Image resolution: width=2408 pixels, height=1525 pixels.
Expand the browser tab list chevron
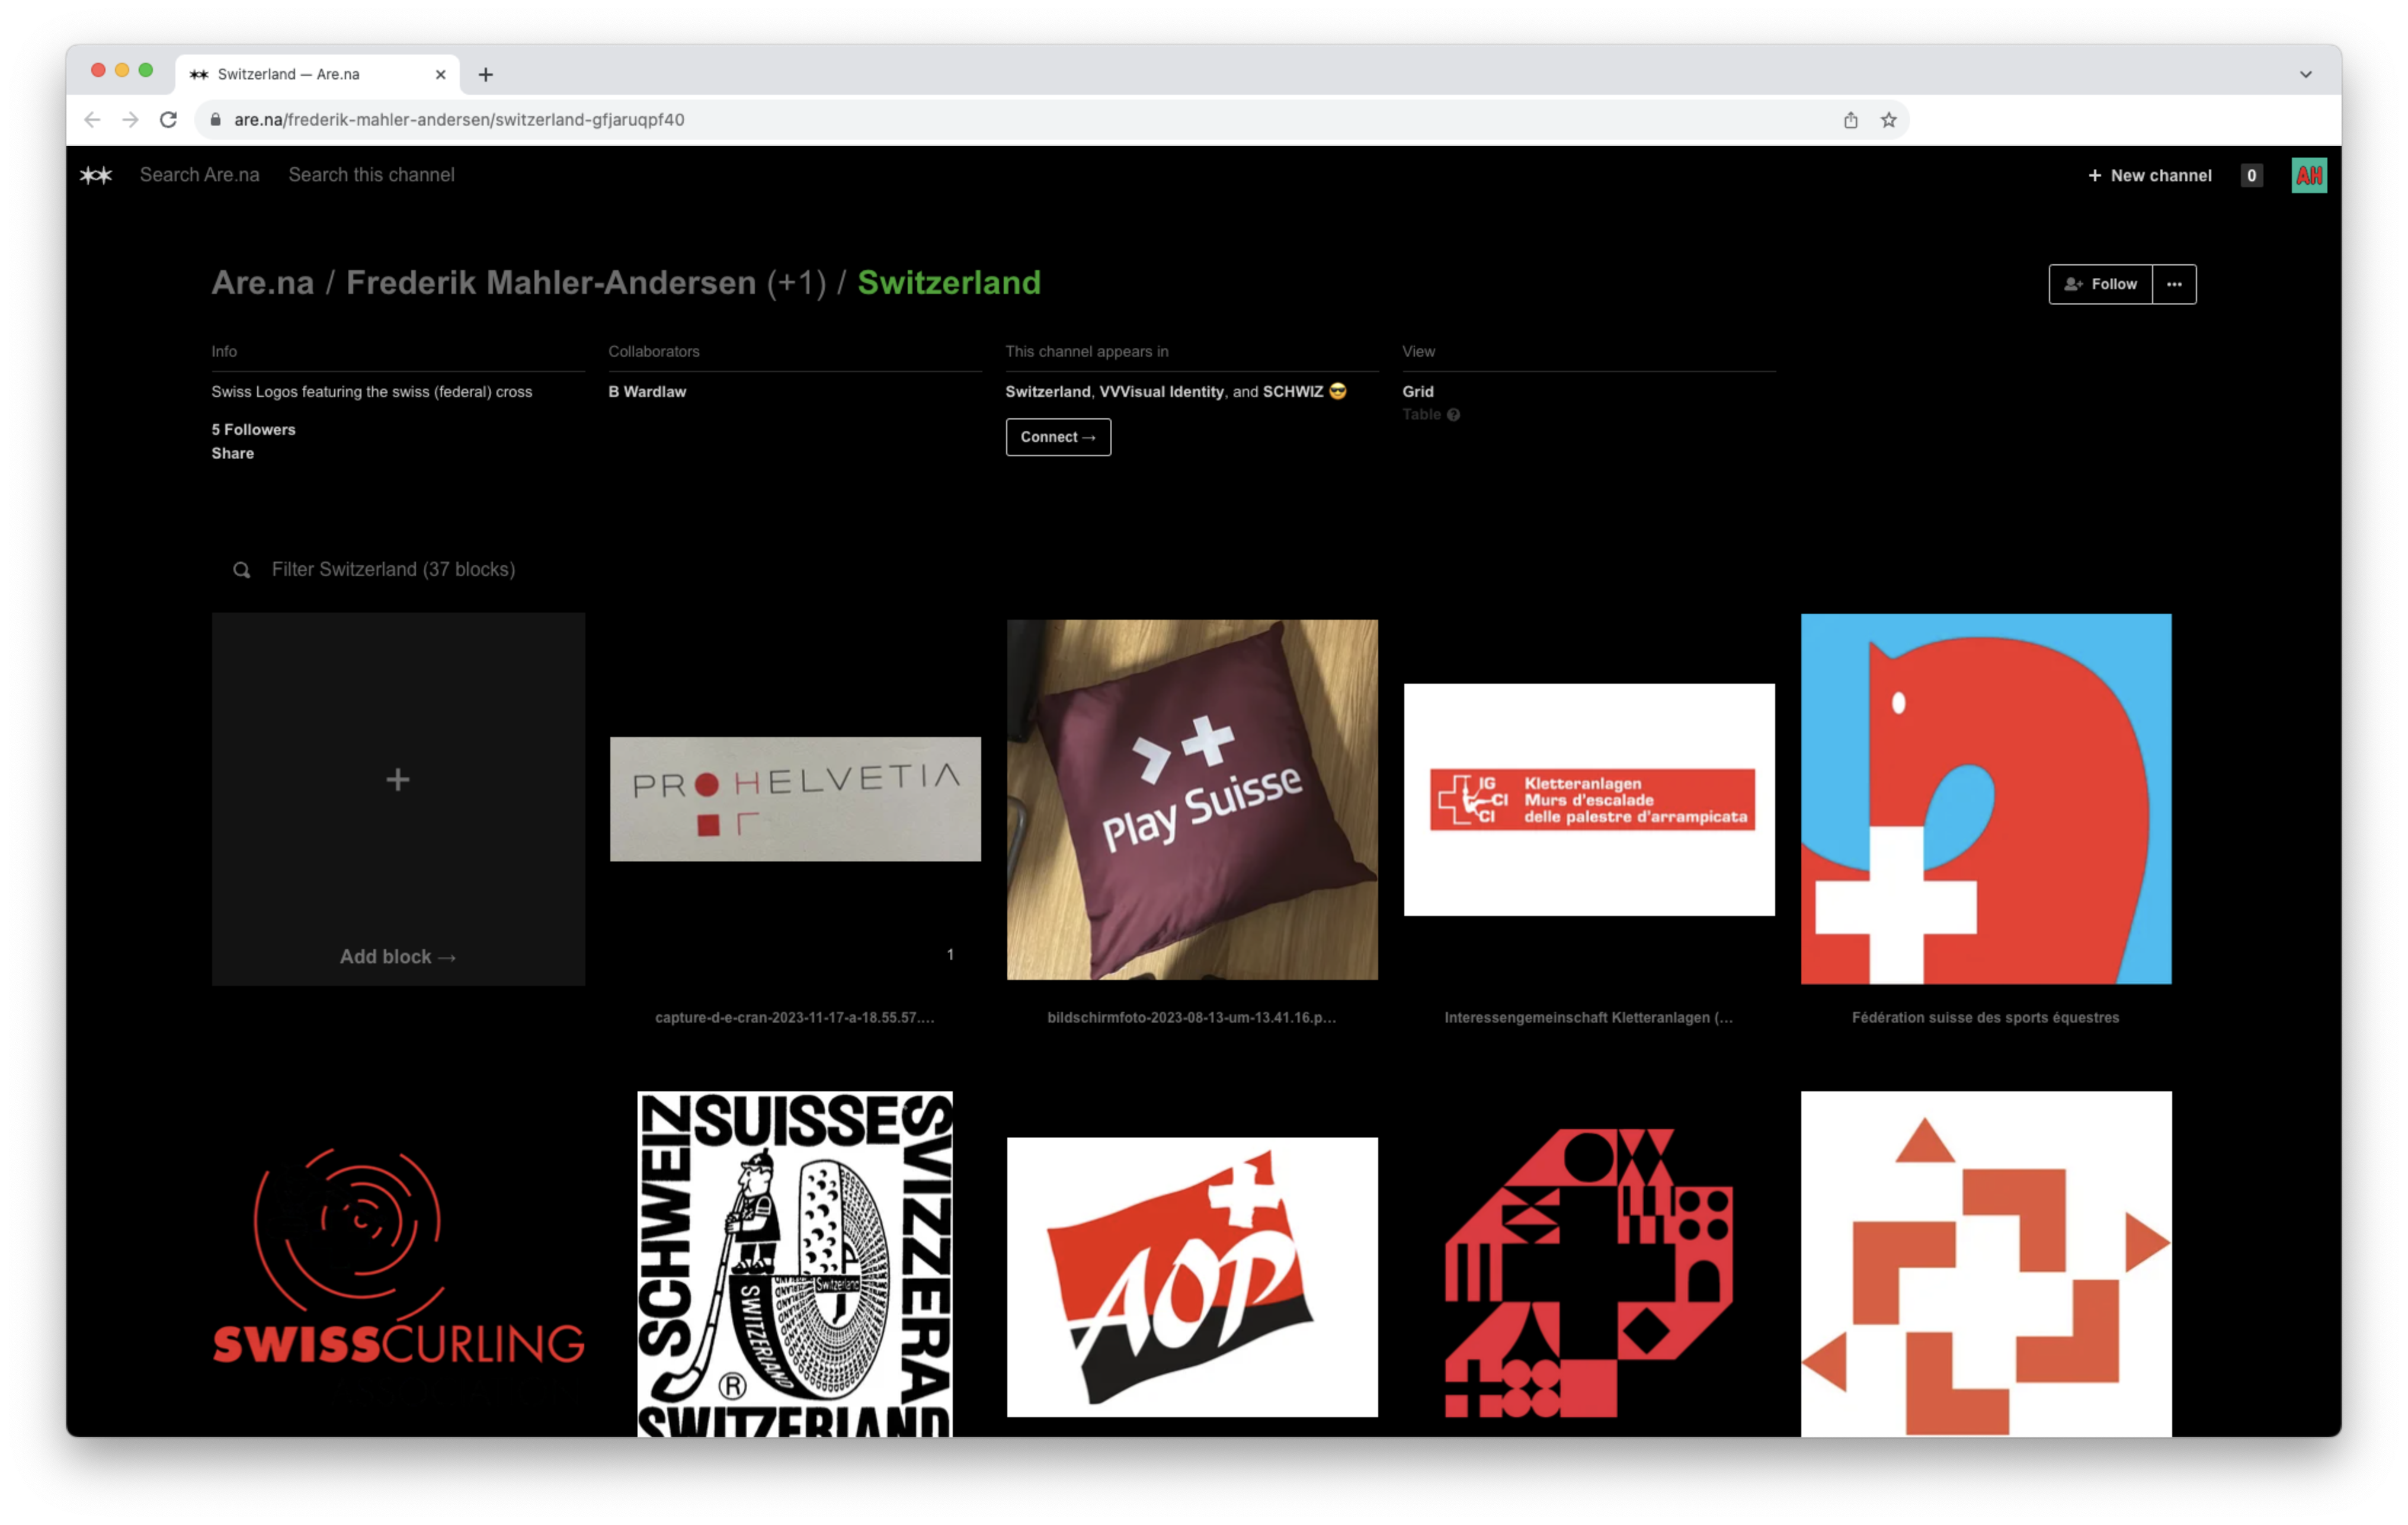2305,75
